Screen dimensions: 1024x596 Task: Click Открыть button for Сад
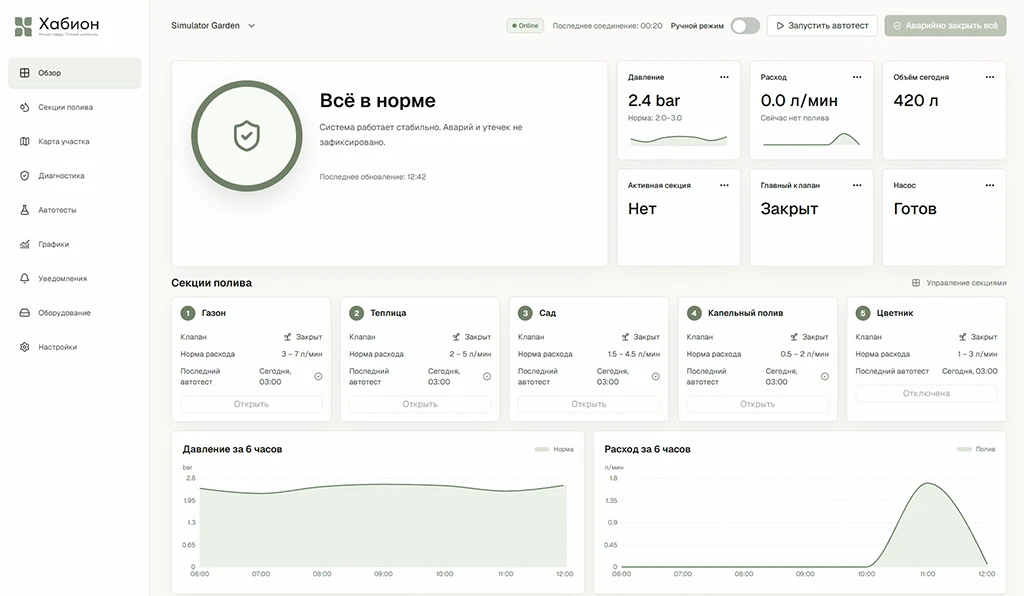[x=588, y=404]
